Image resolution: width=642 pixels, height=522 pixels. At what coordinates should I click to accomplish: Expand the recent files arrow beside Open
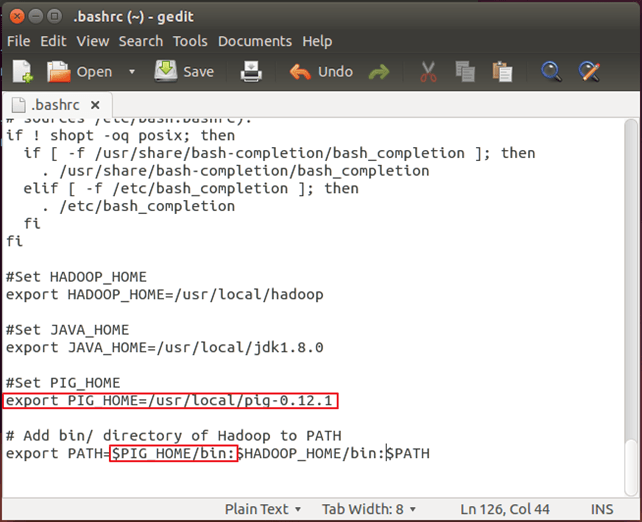[132, 72]
